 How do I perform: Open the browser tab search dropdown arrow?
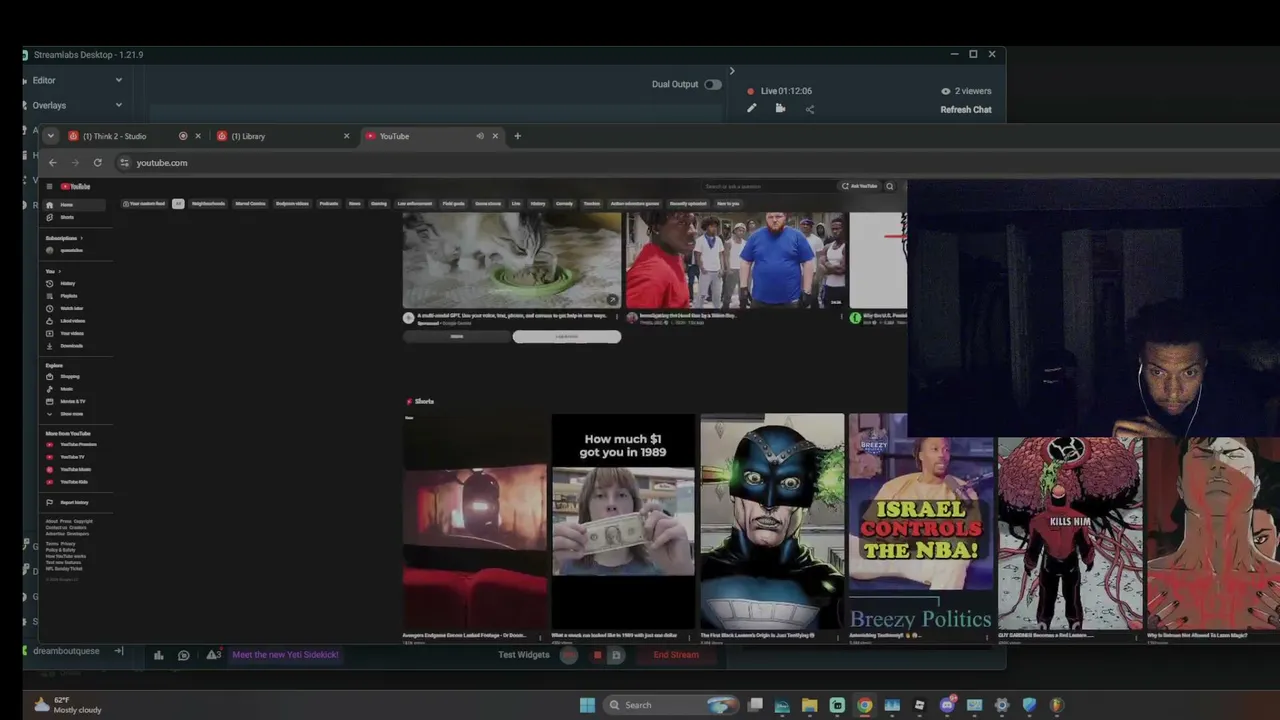[x=50, y=136]
